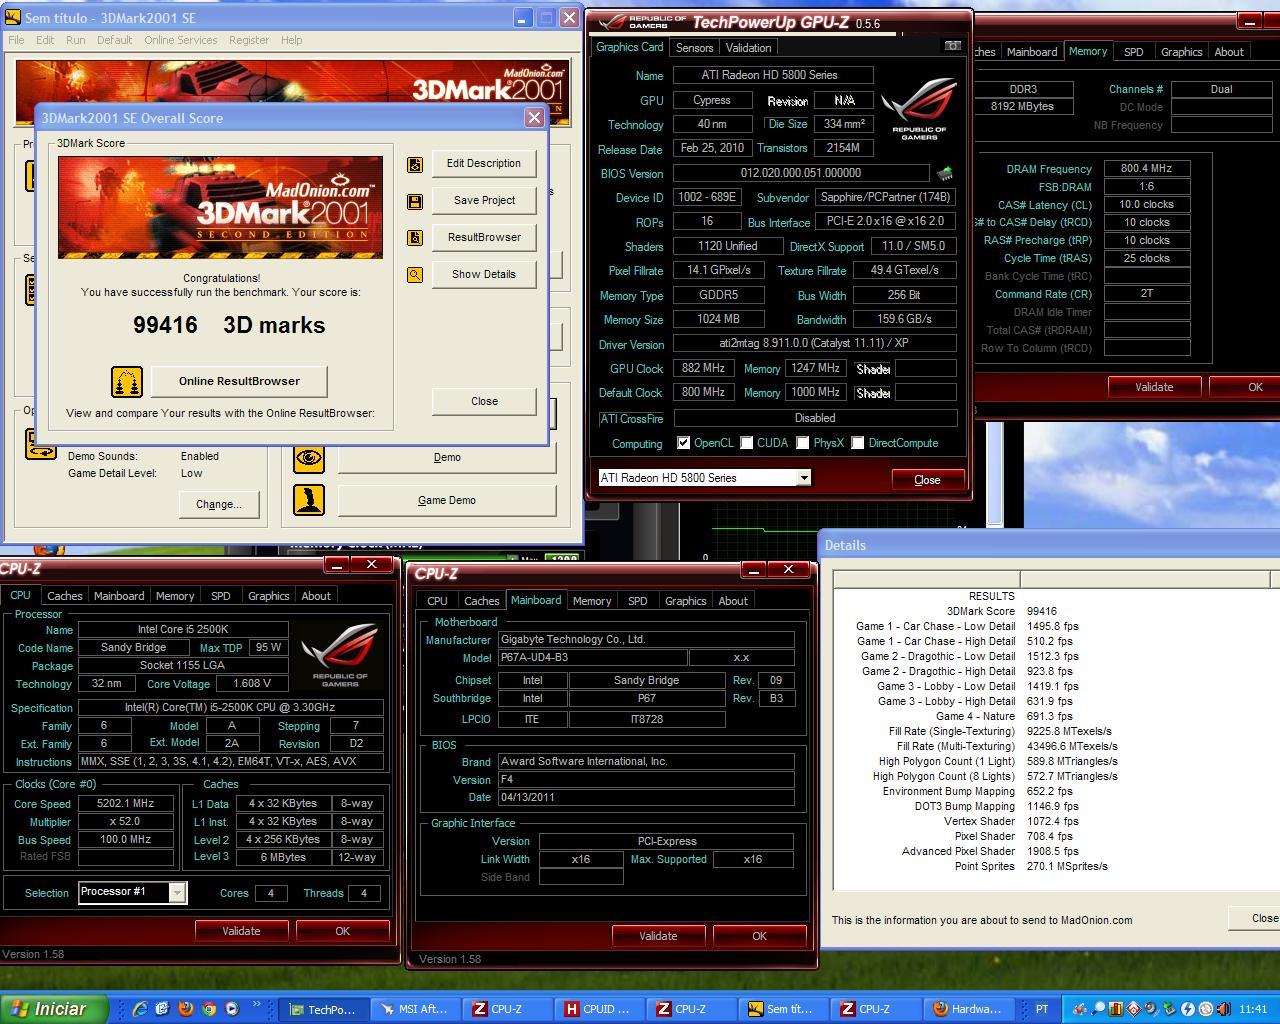Image resolution: width=1280 pixels, height=1024 pixels.
Task: Click the Online ResultBrowser tree icon
Action: point(127,381)
